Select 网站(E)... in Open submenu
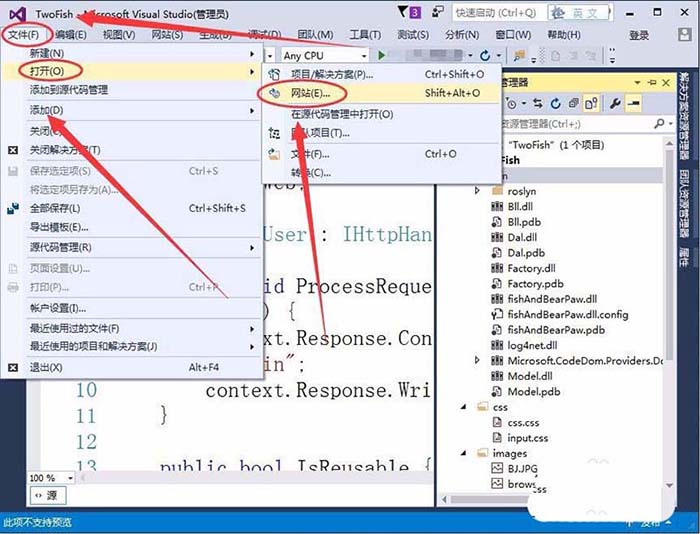 coord(381,93)
